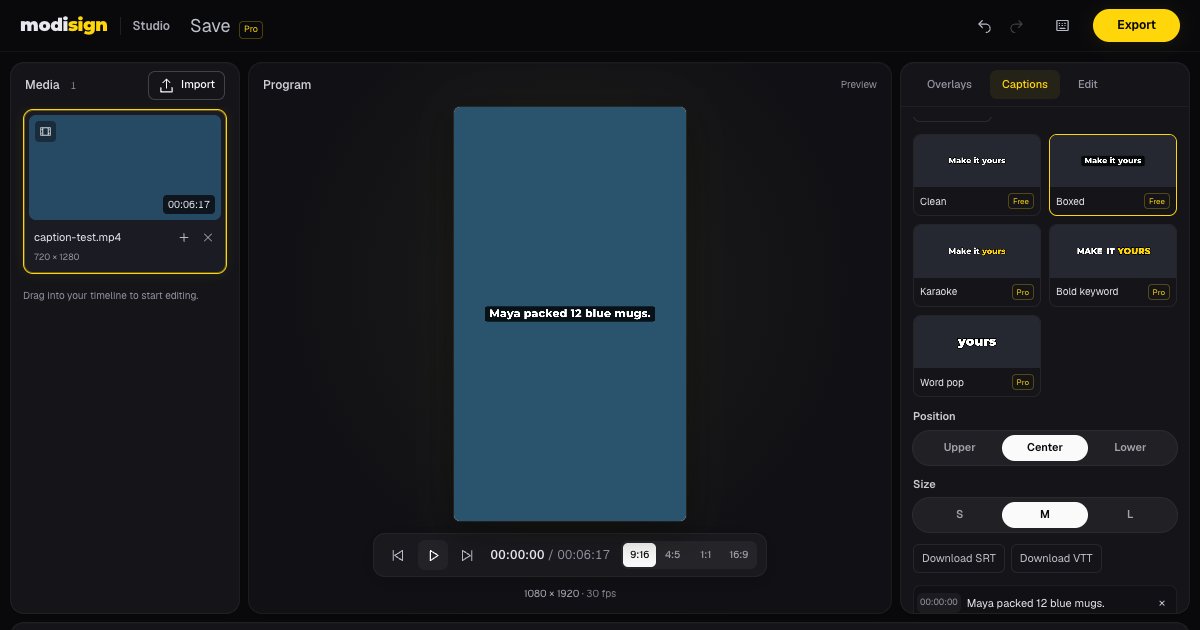The height and width of the screenshot is (630, 1200).
Task: Click Save in the header
Action: pos(210,26)
